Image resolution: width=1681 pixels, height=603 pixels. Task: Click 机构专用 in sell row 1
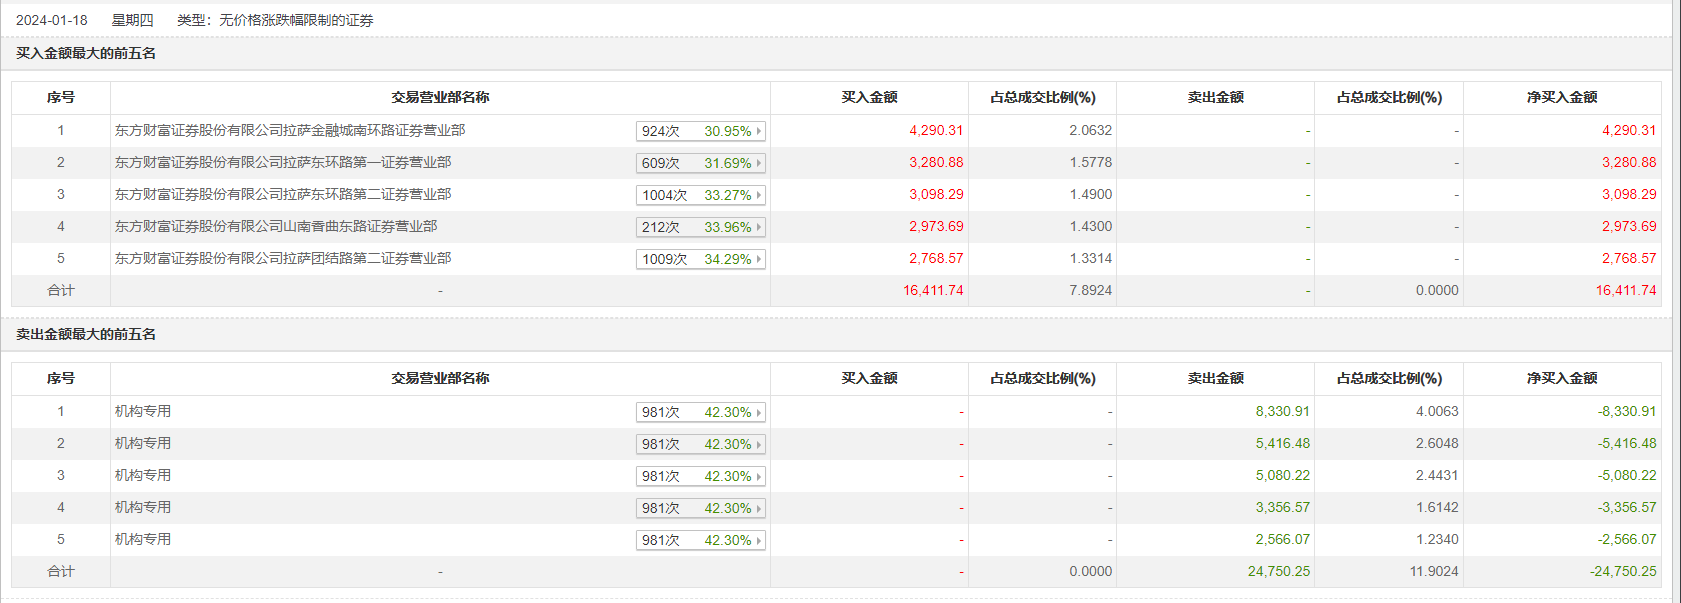click(143, 411)
